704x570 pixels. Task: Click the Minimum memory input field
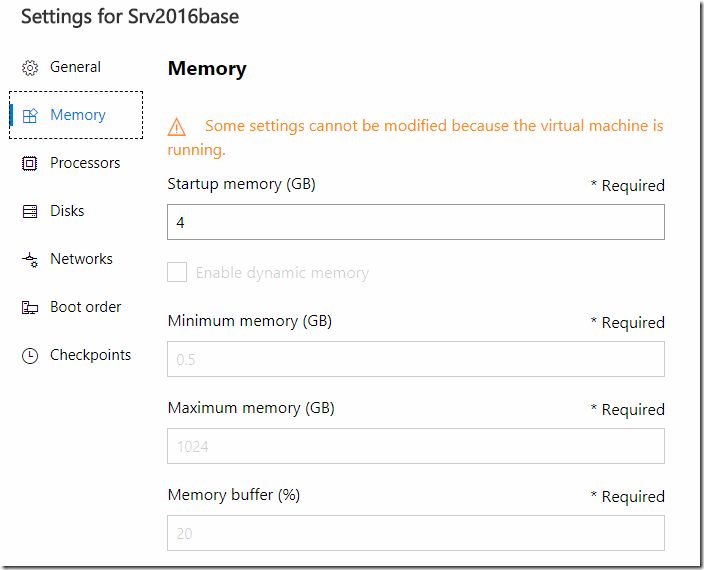pos(415,359)
